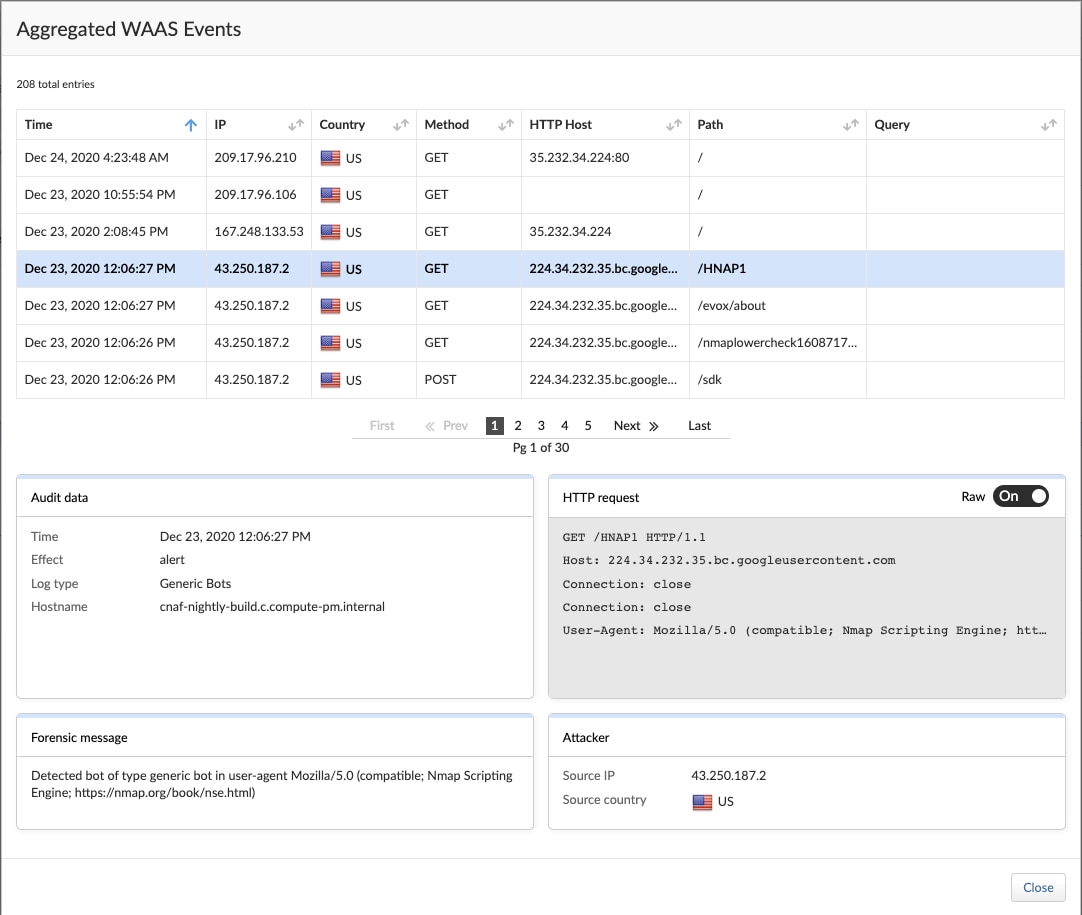
Task: Click IP cell 167.248.133.53
Action: [259, 231]
